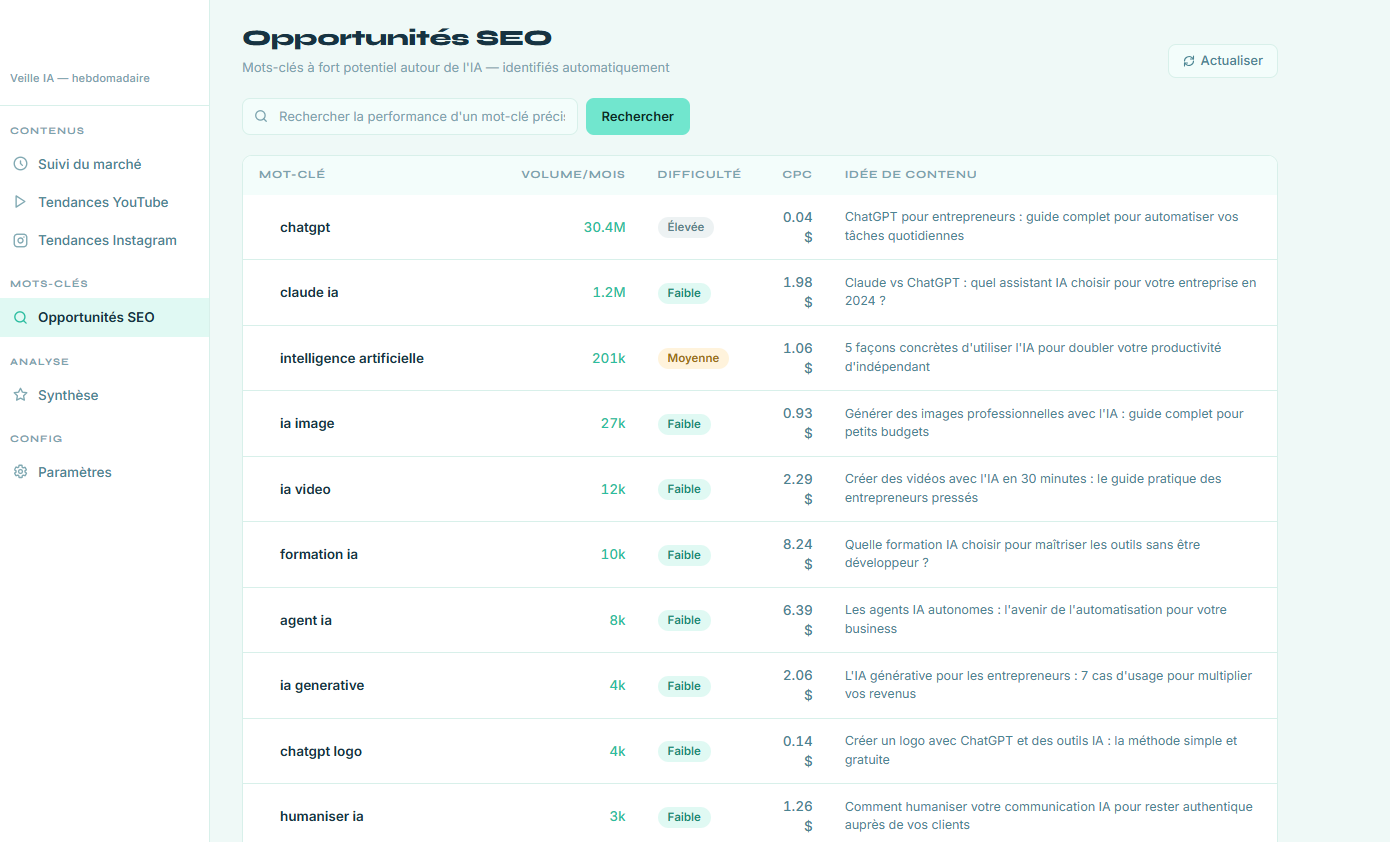Click the gear icon beside Paramètres
1390x842 pixels.
pyautogui.click(x=20, y=472)
